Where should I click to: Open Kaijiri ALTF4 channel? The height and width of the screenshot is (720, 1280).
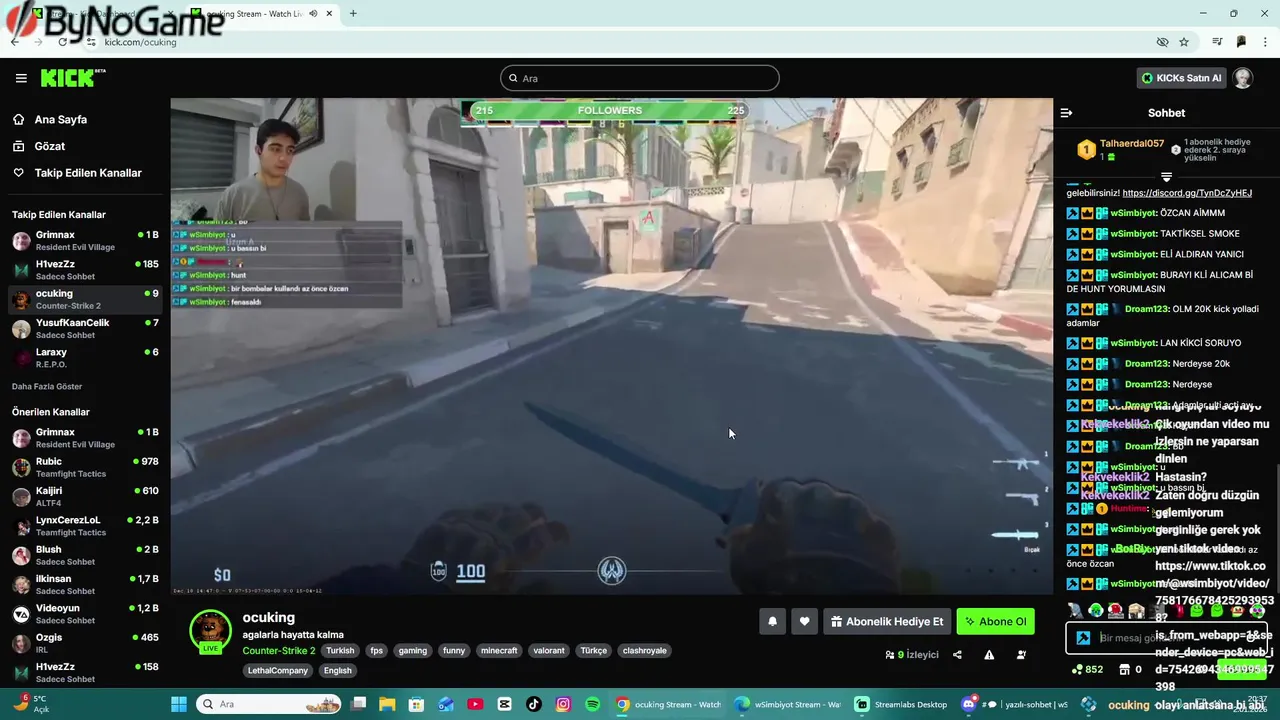[x=85, y=496]
